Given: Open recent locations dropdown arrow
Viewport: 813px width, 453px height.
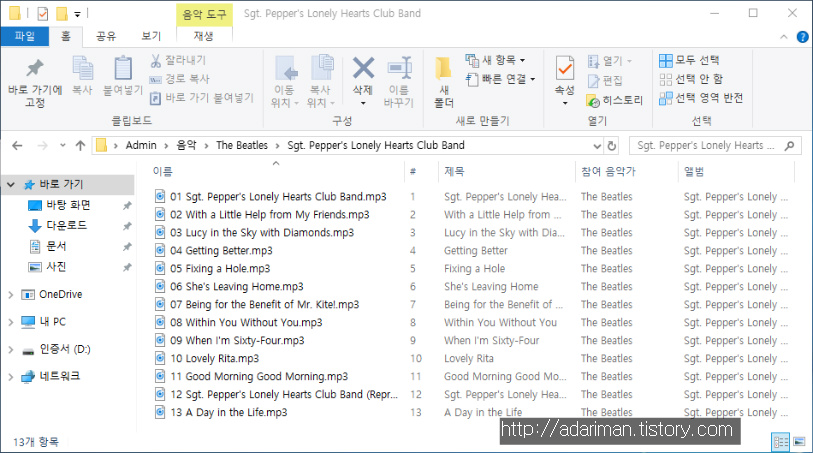Looking at the screenshot, I should [63, 146].
